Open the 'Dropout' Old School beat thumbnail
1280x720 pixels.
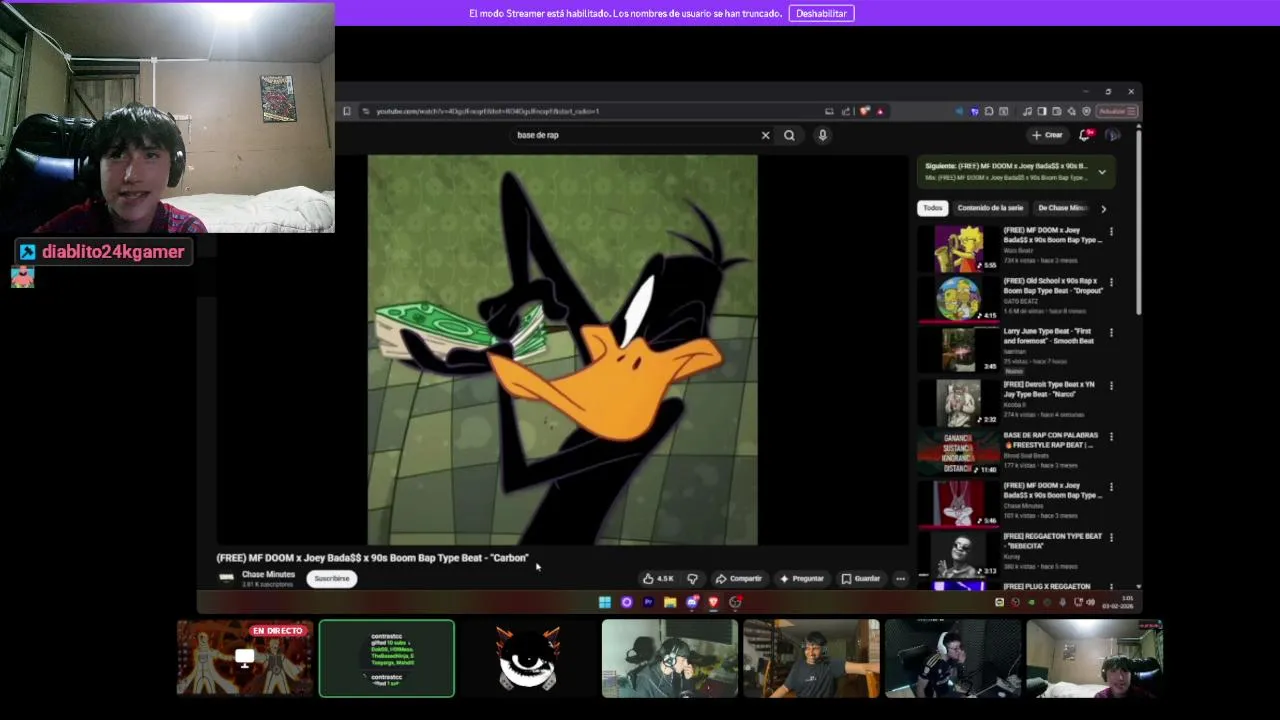958,299
